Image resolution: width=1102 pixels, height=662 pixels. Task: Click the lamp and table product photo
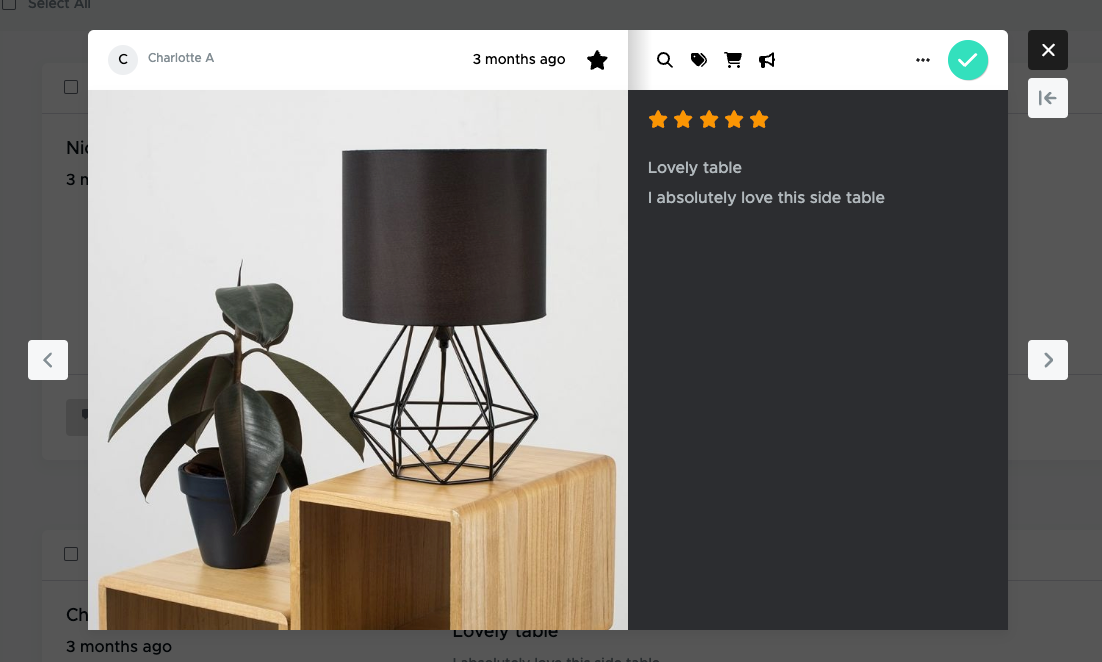point(358,360)
